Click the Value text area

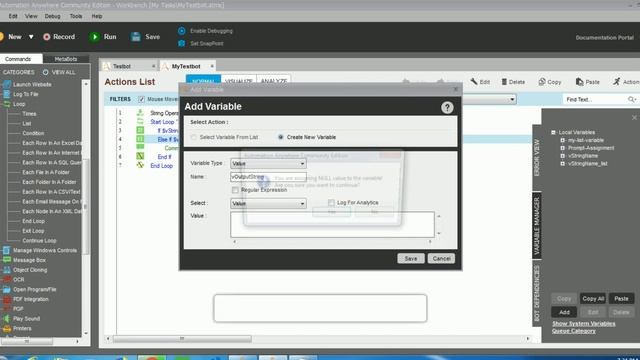(332, 224)
